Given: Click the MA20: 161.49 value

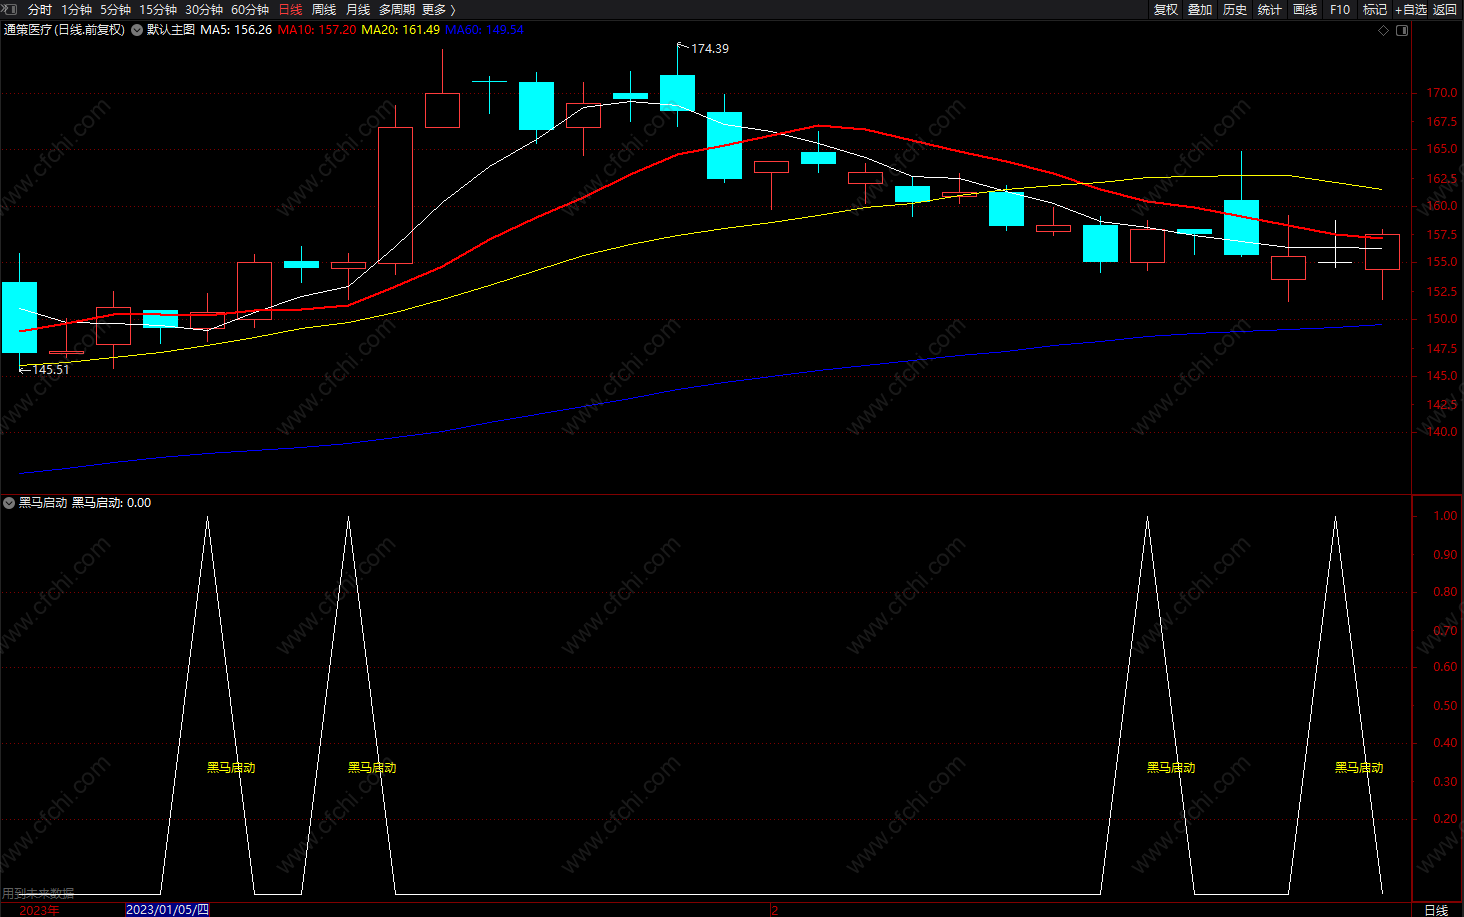Looking at the screenshot, I should 400,30.
